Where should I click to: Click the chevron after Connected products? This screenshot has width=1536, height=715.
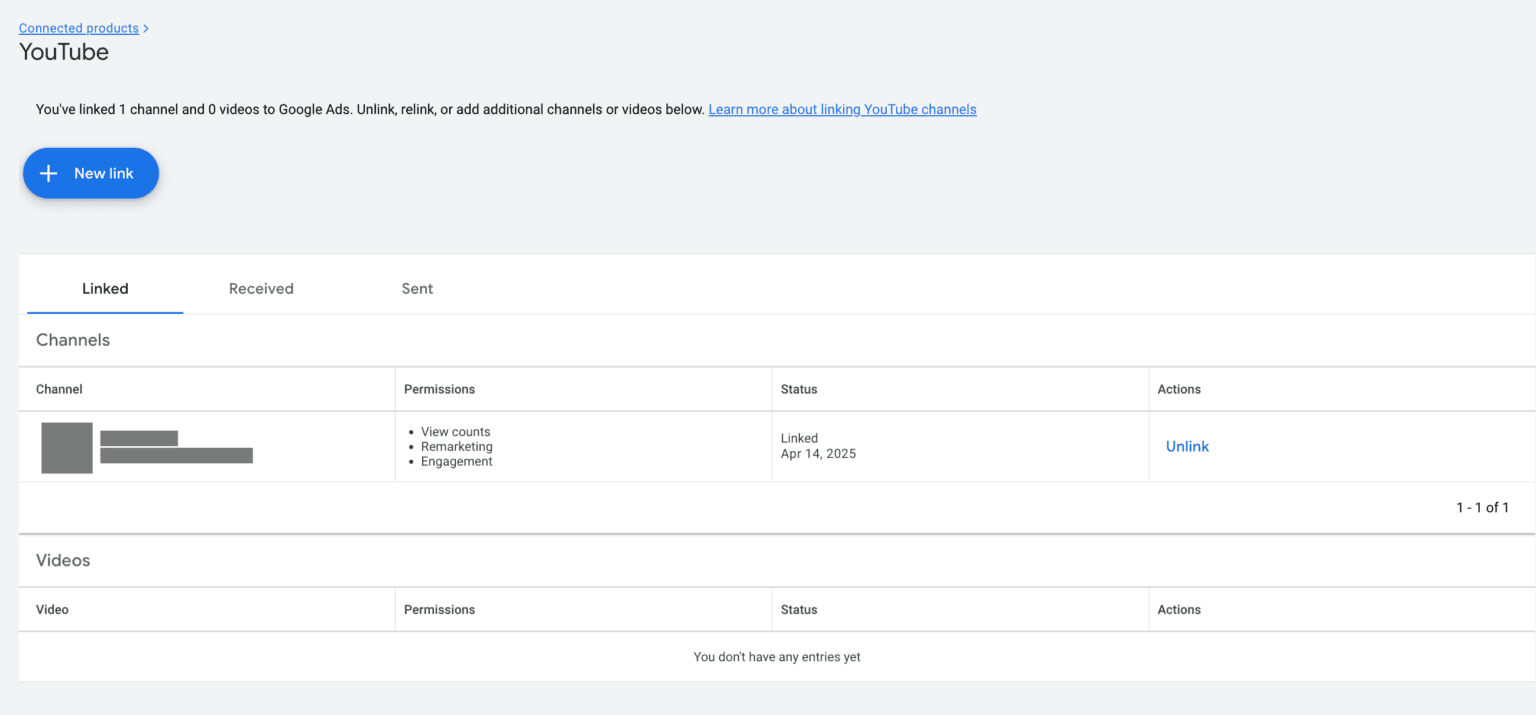[x=146, y=29]
